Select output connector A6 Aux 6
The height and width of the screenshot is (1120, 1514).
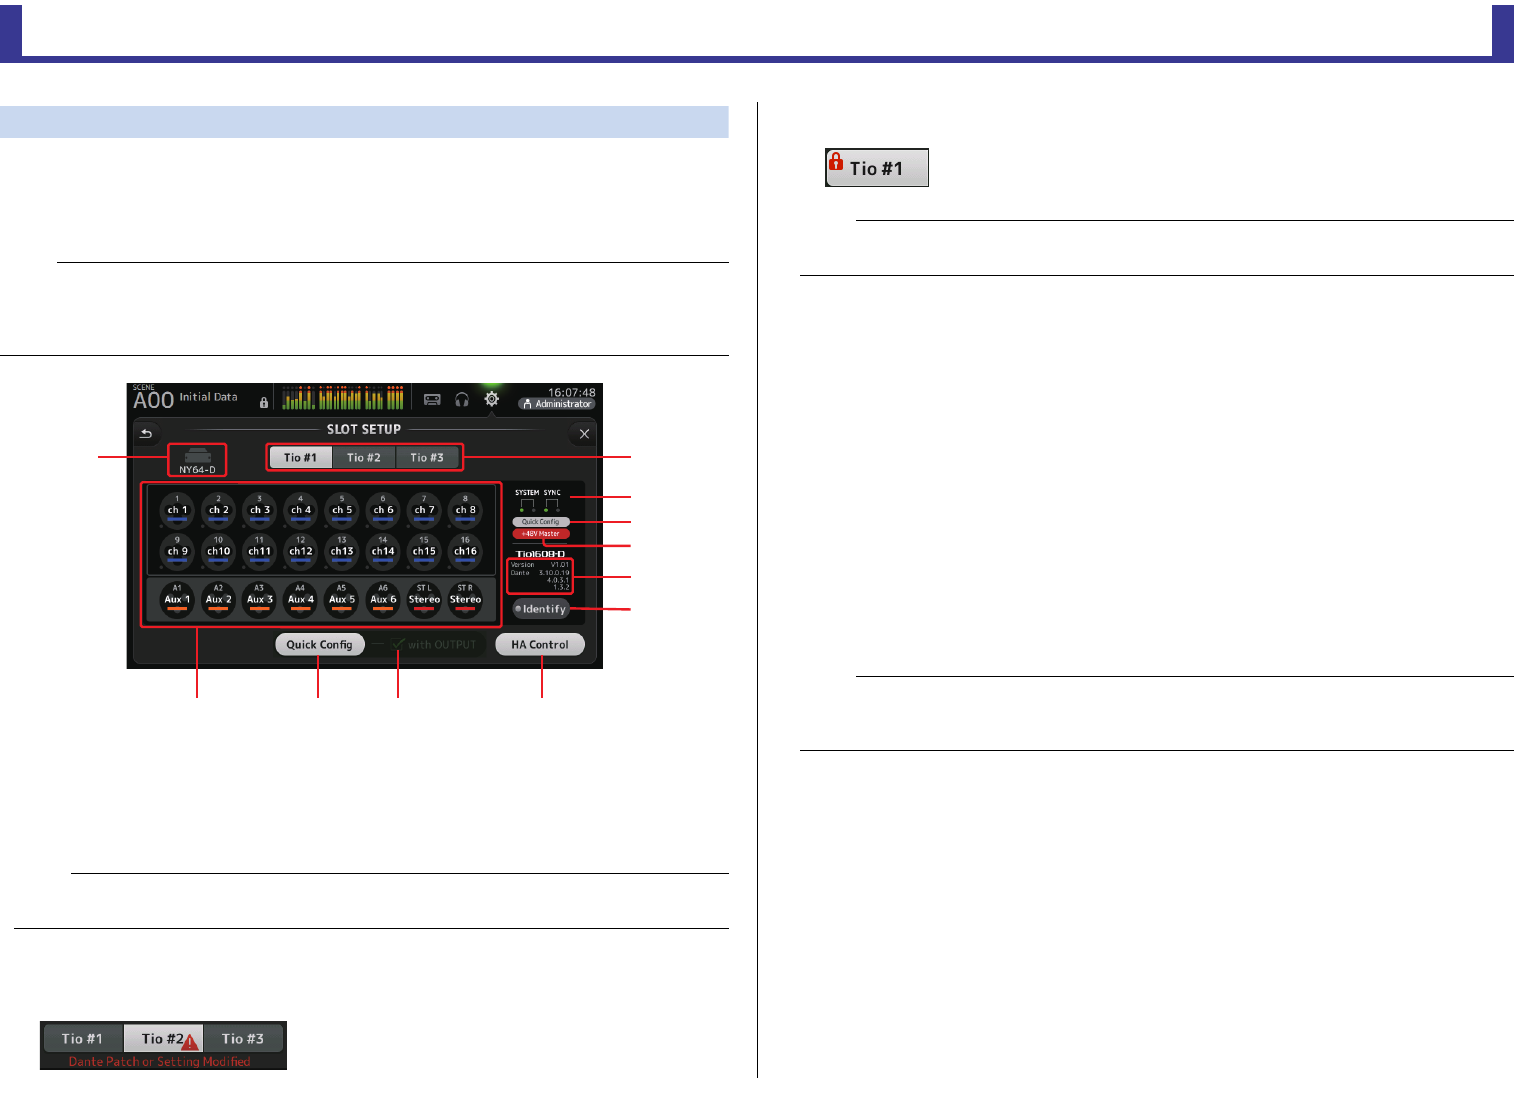(x=383, y=599)
